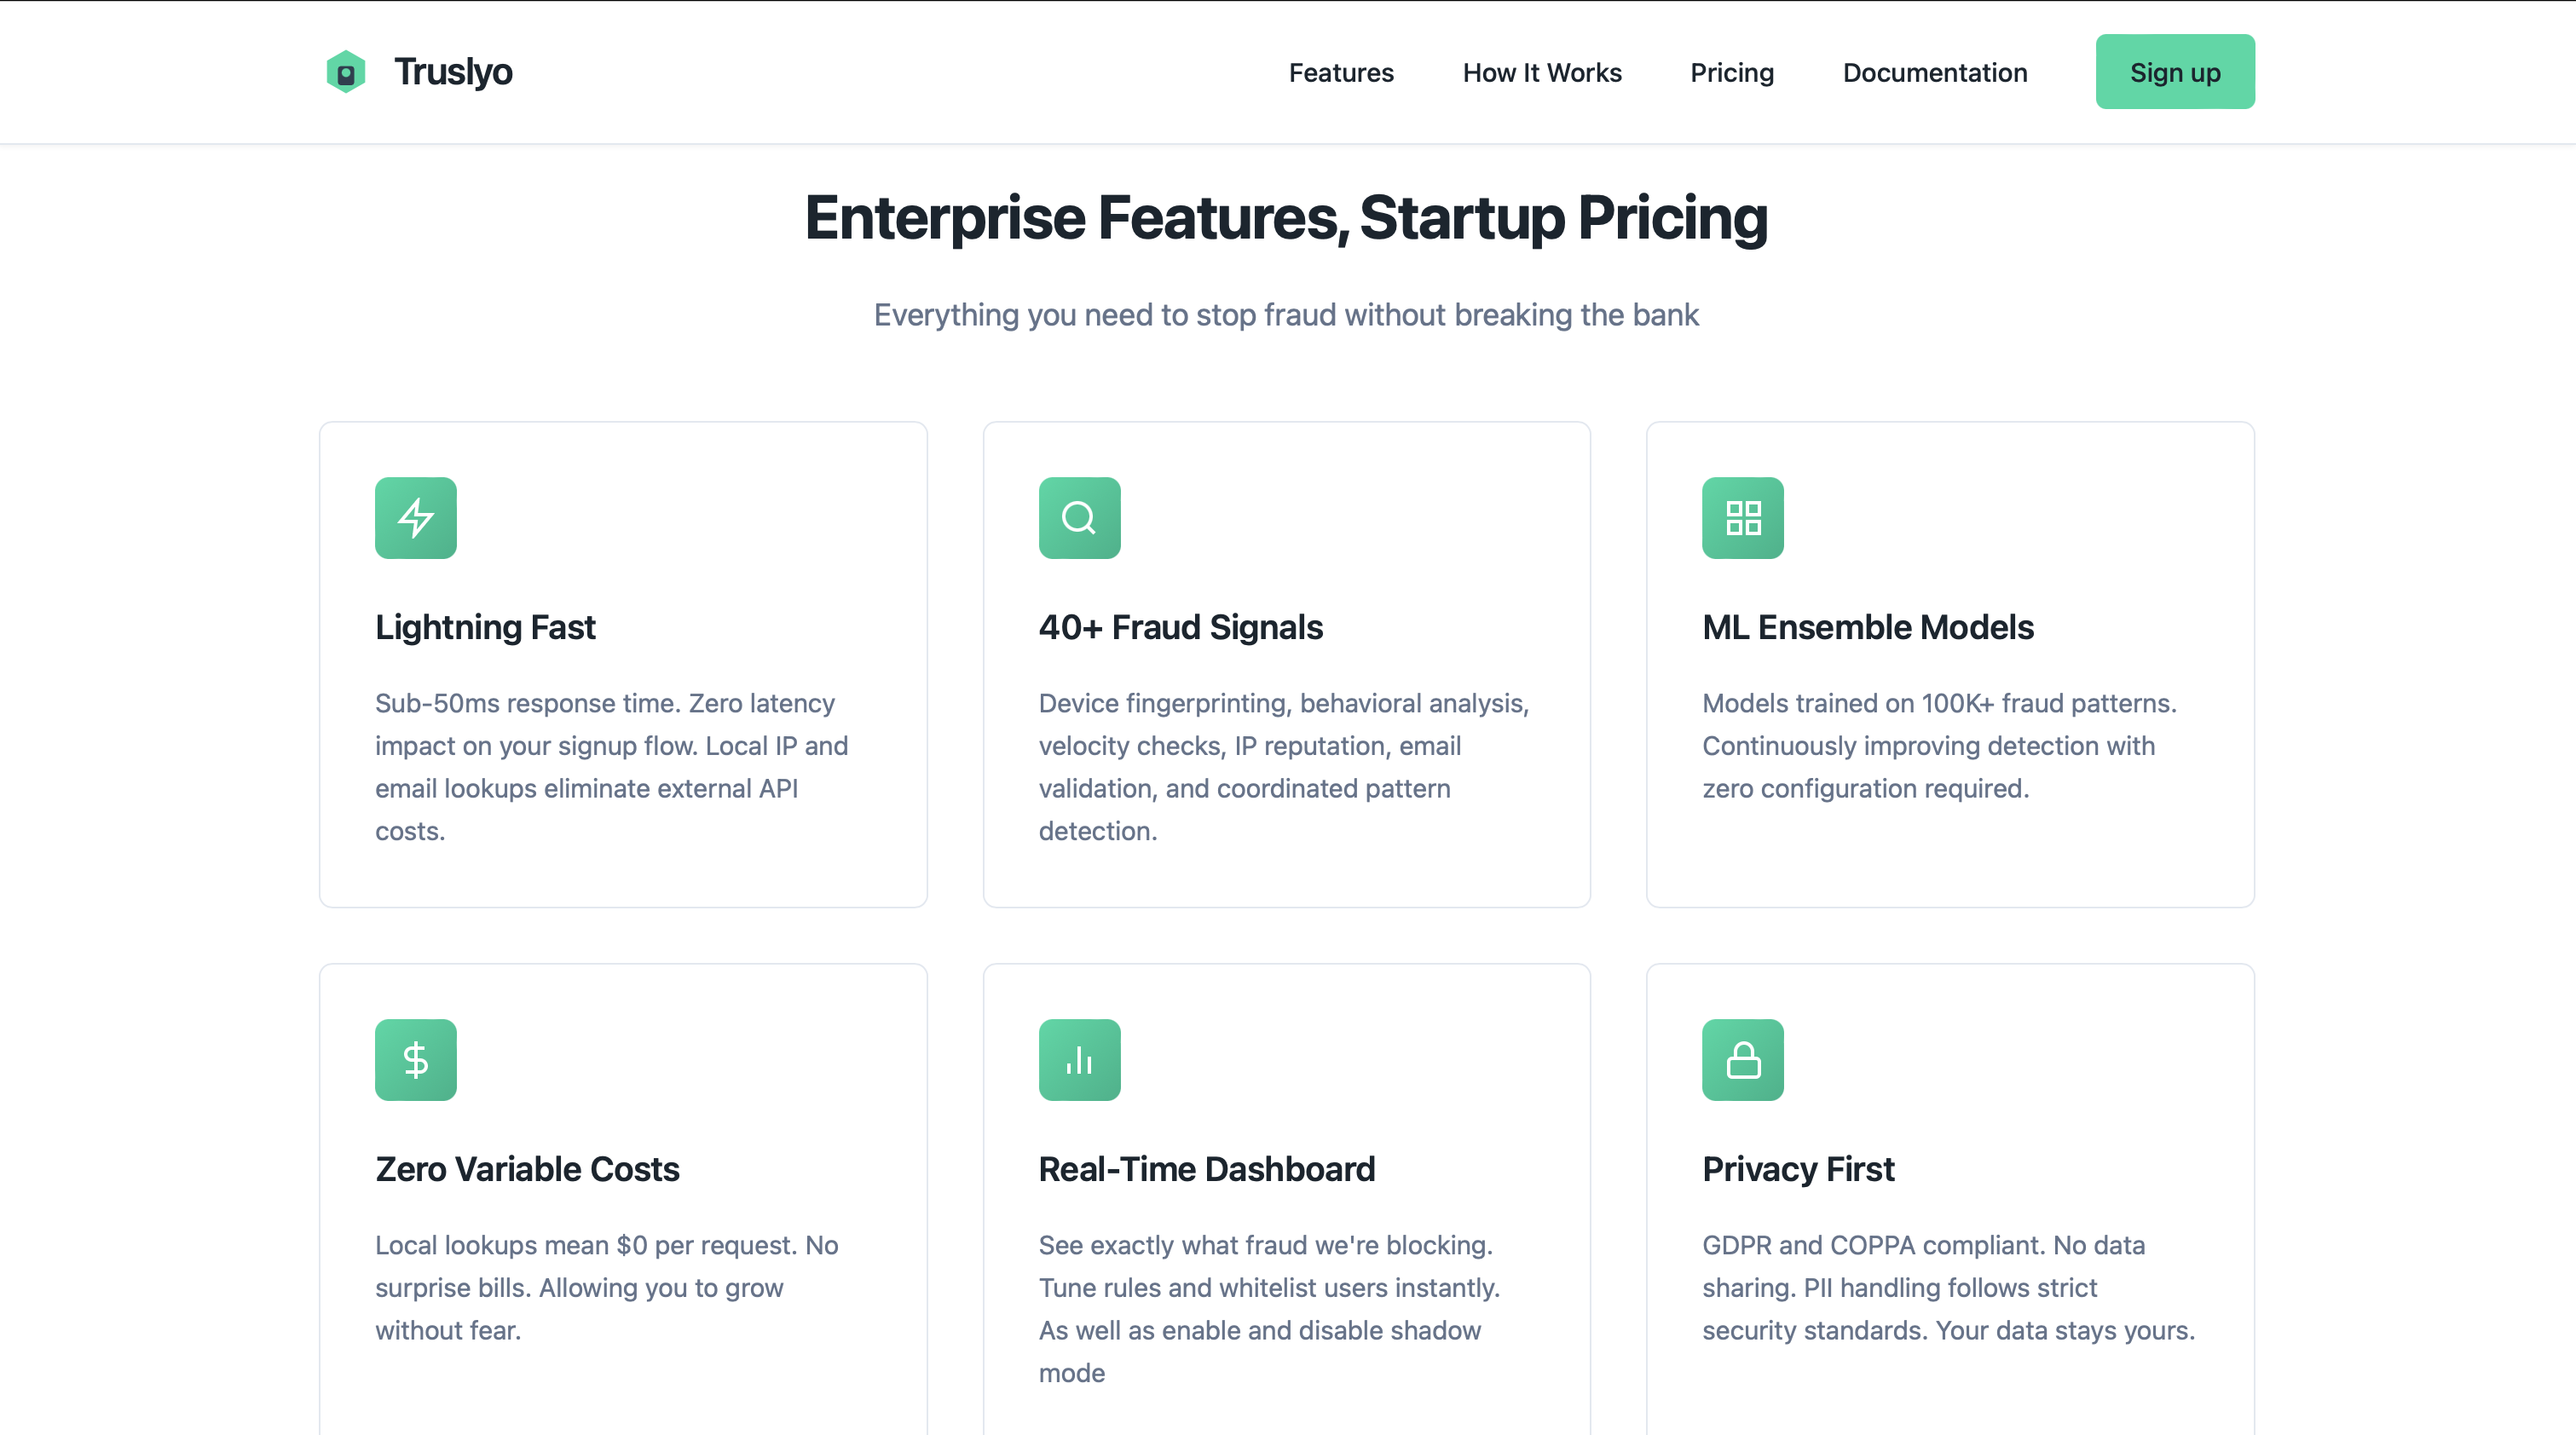
Task: Open the Documentation link
Action: click(1934, 73)
